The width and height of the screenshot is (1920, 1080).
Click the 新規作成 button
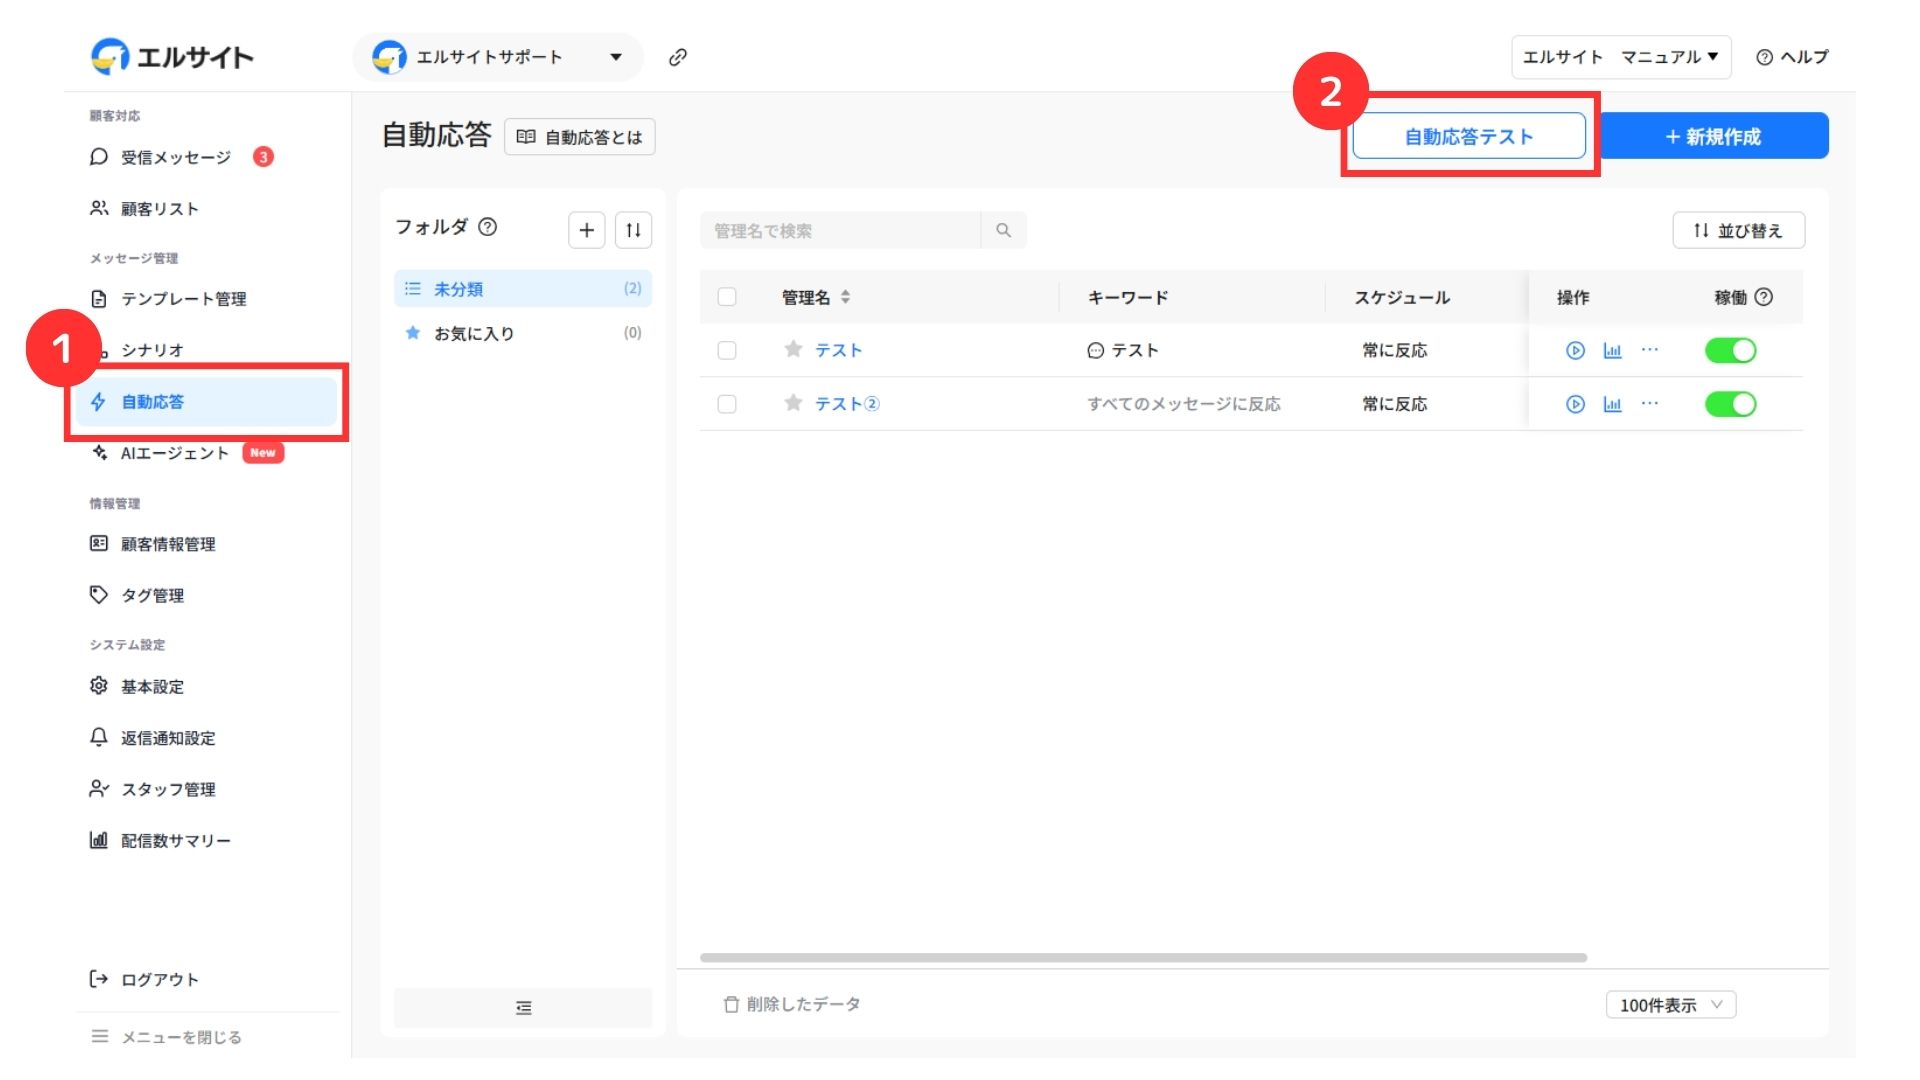[x=1714, y=136]
